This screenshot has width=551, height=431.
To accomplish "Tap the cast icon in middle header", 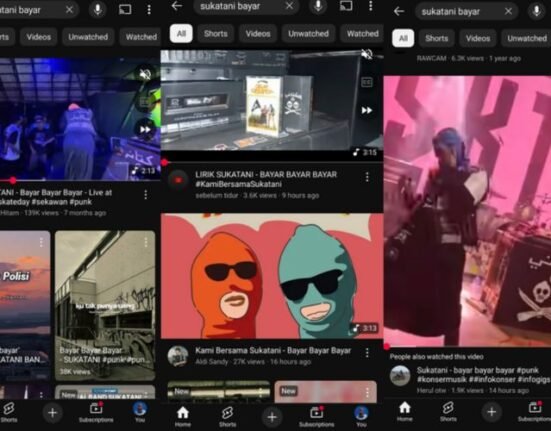I will 346,6.
